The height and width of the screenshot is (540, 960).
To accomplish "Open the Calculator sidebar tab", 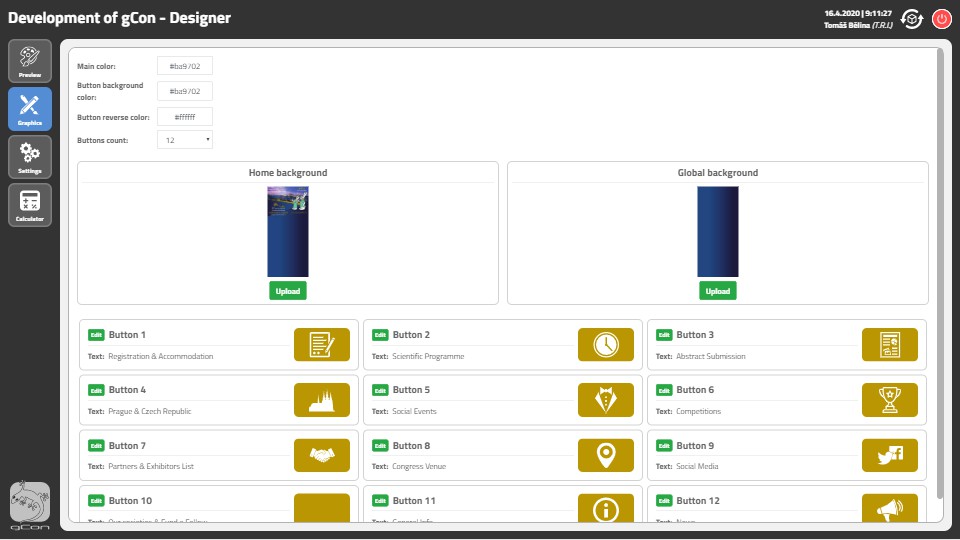I will [x=30, y=205].
